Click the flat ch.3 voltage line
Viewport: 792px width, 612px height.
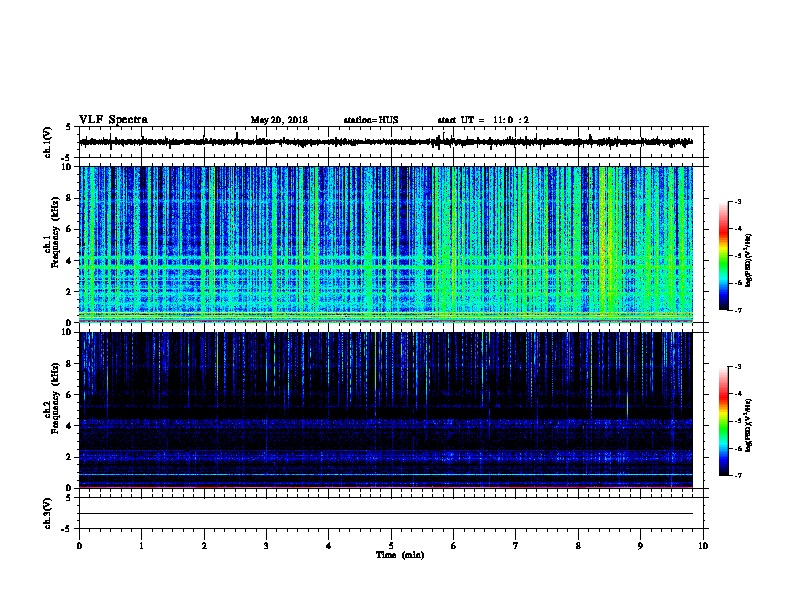pyautogui.click(x=386, y=514)
